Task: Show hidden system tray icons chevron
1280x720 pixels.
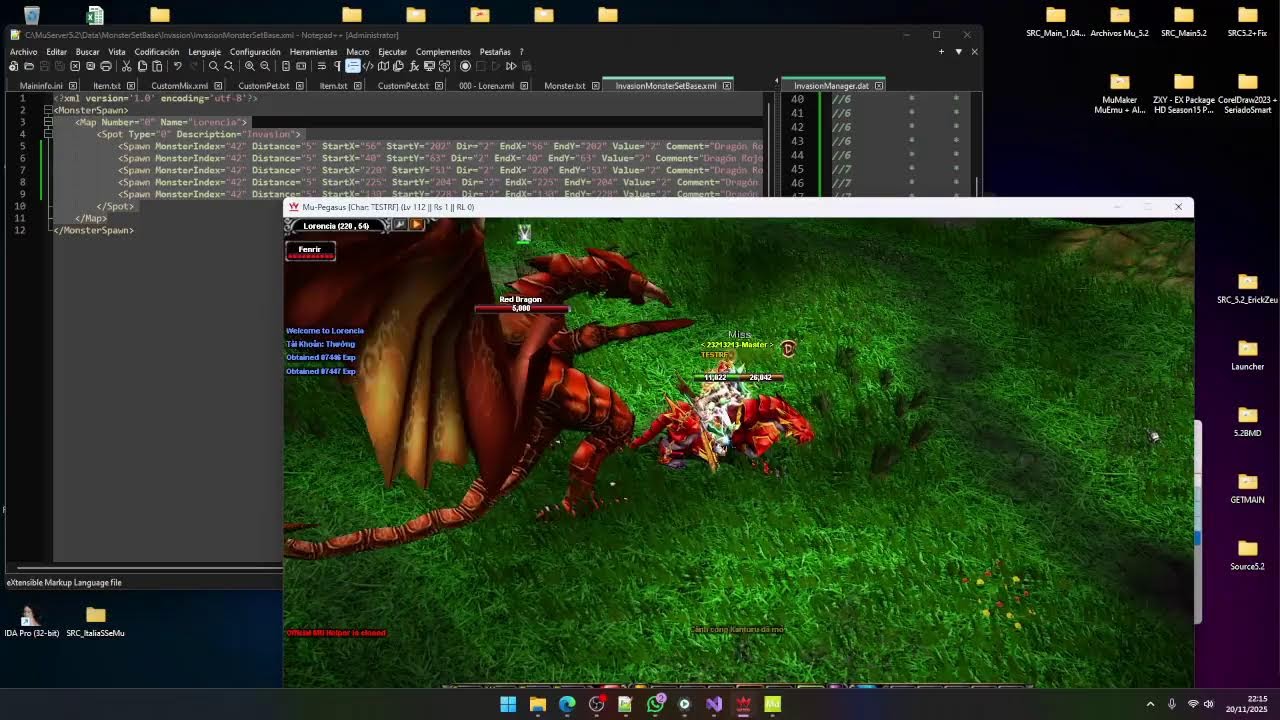Action: pos(1150,704)
